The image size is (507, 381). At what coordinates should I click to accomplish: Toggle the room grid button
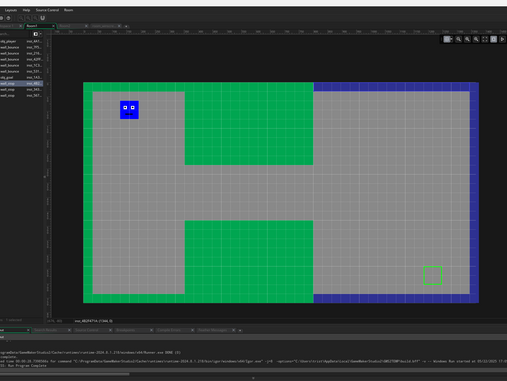tap(447, 39)
